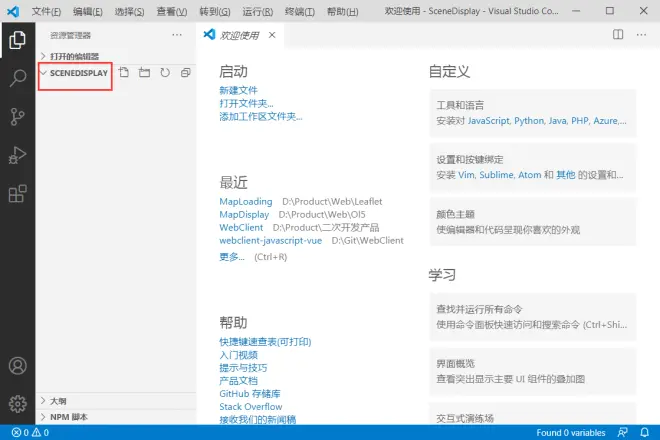Screen dimensions: 660x440
Task: Expand the 大纲 section
Action: click(116, 401)
